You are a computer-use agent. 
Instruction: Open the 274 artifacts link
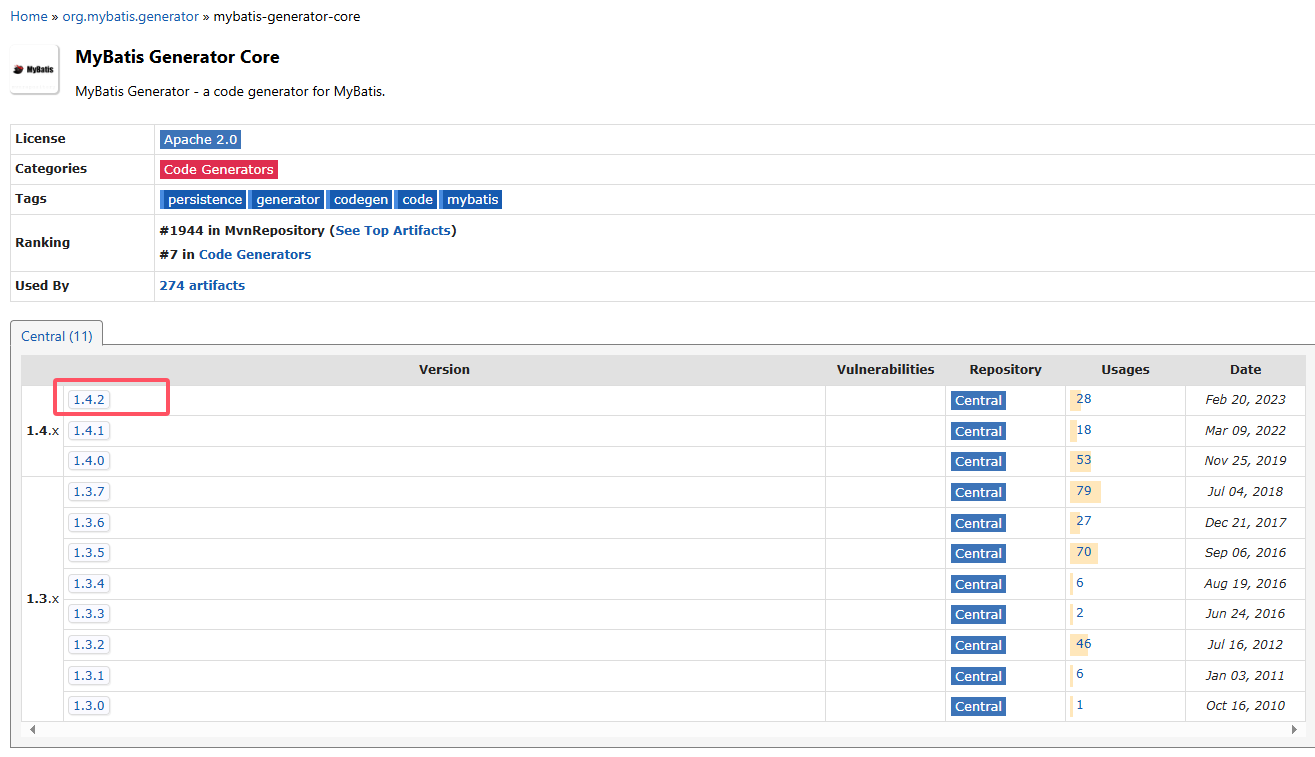pyautogui.click(x=202, y=285)
